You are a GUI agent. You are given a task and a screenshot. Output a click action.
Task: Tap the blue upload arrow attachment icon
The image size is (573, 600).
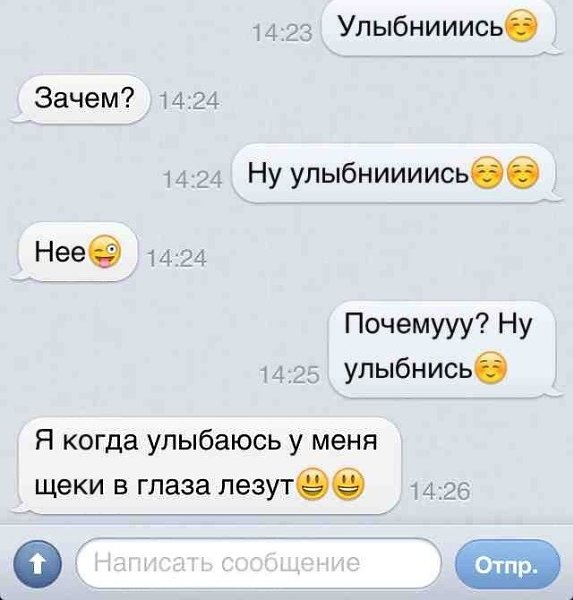pyautogui.click(x=37, y=564)
